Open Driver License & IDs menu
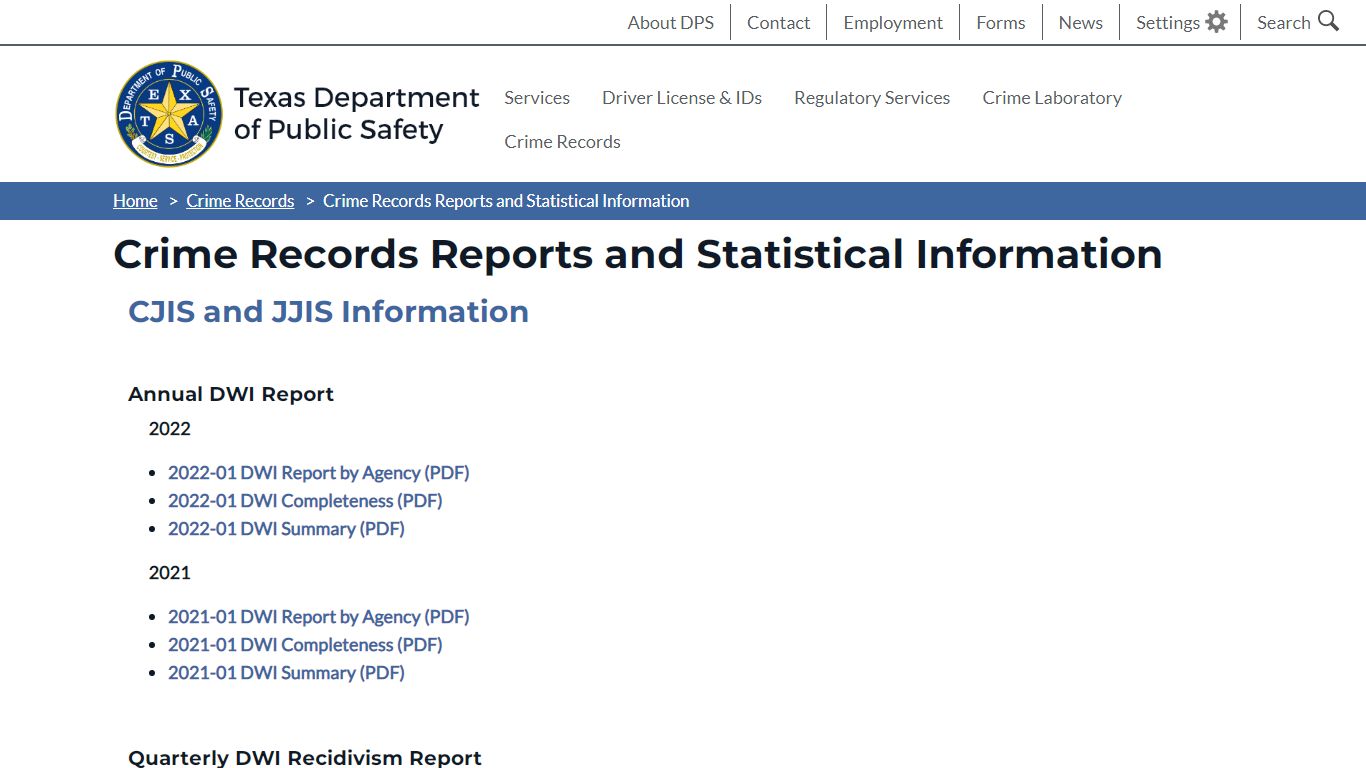1366x768 pixels. pyautogui.click(x=682, y=97)
